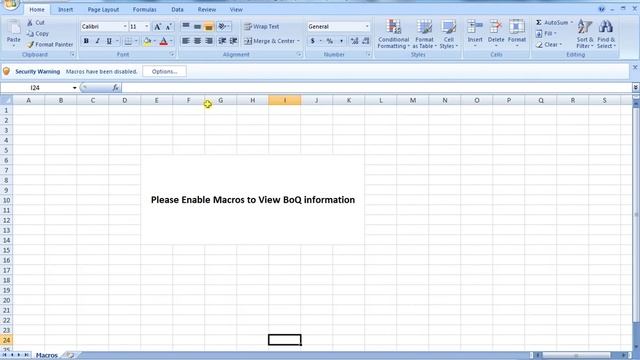Click the Copy command
640x360 pixels.
(38, 33)
